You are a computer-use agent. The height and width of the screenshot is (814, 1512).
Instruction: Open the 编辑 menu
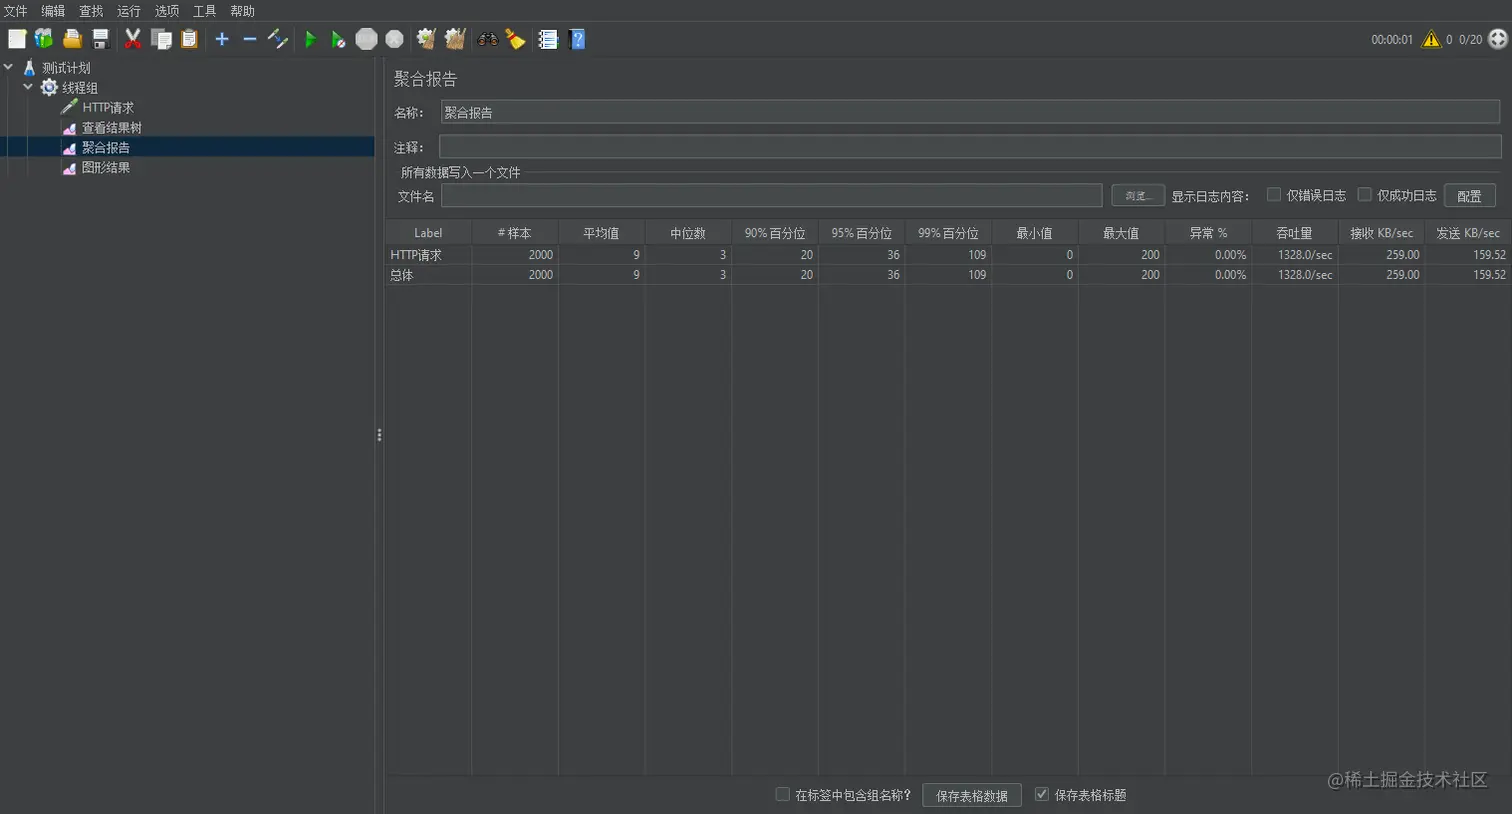pyautogui.click(x=53, y=11)
